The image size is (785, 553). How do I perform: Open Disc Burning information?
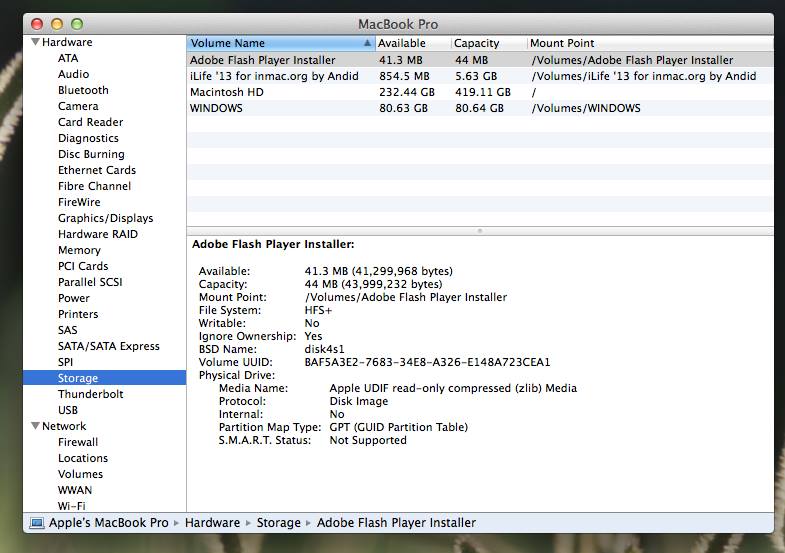[x=91, y=154]
